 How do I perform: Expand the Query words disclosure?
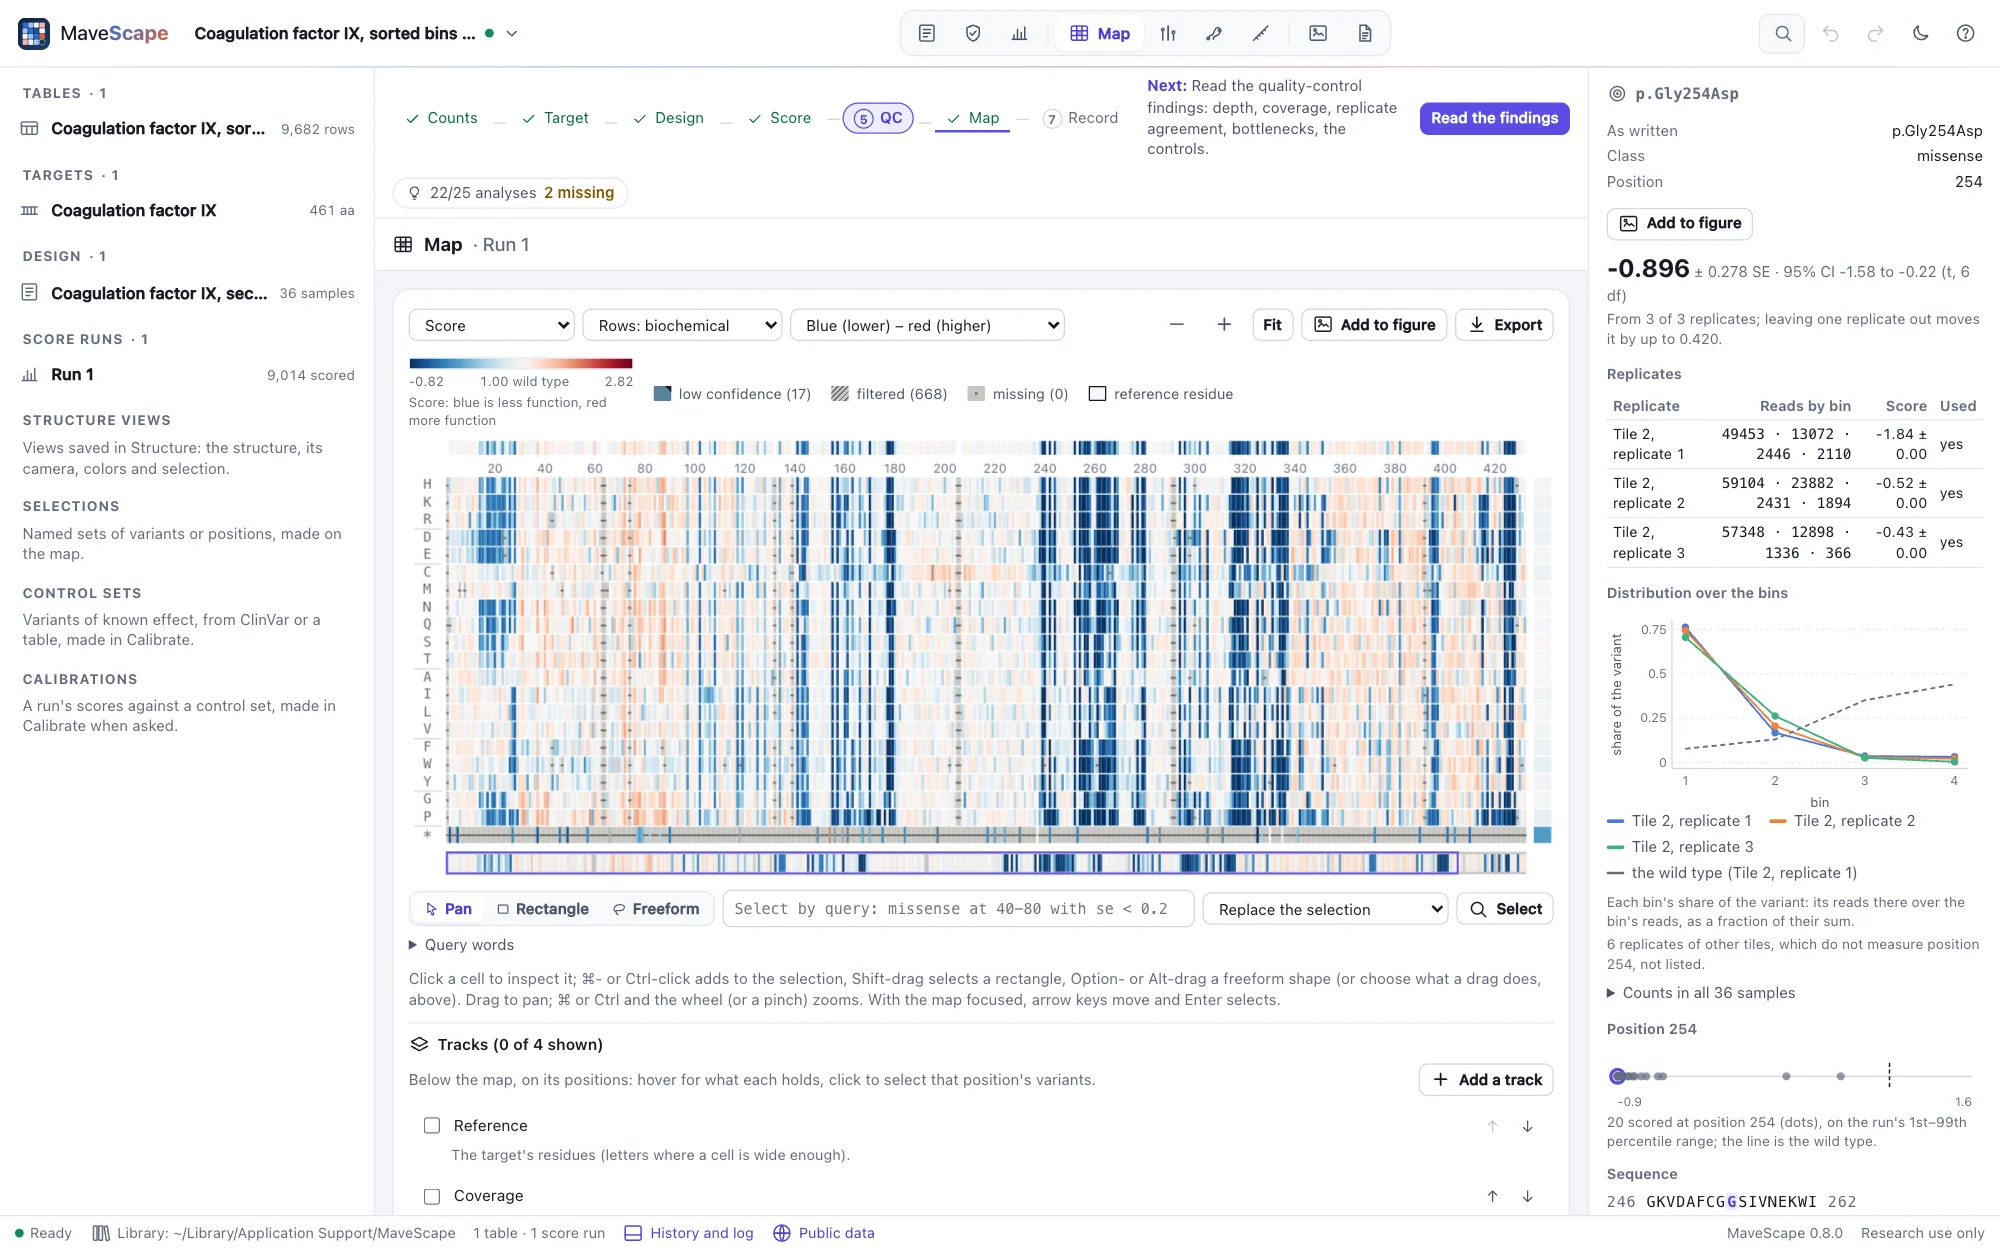click(462, 945)
